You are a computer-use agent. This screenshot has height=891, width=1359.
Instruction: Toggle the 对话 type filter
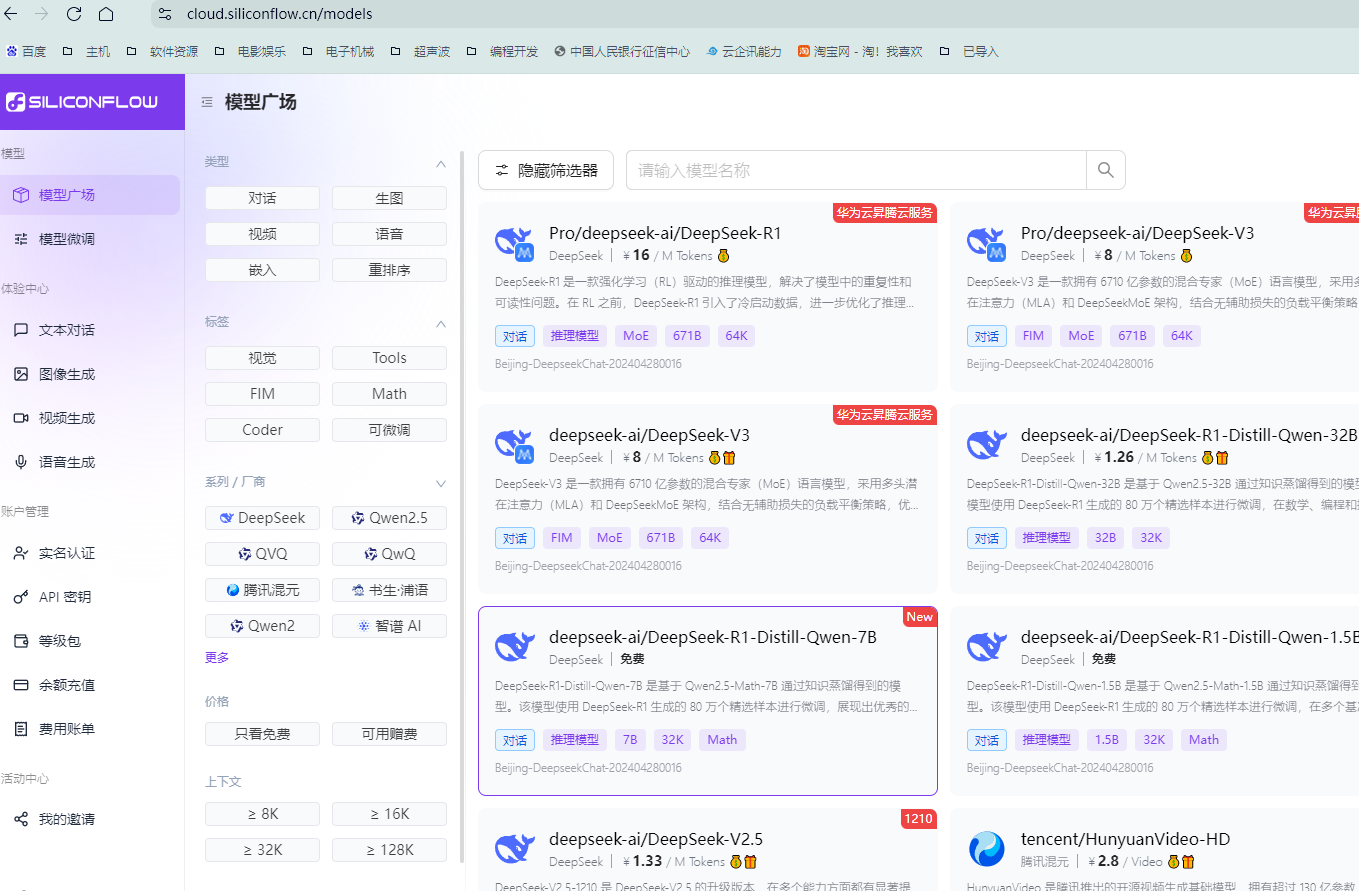pyautogui.click(x=262, y=198)
